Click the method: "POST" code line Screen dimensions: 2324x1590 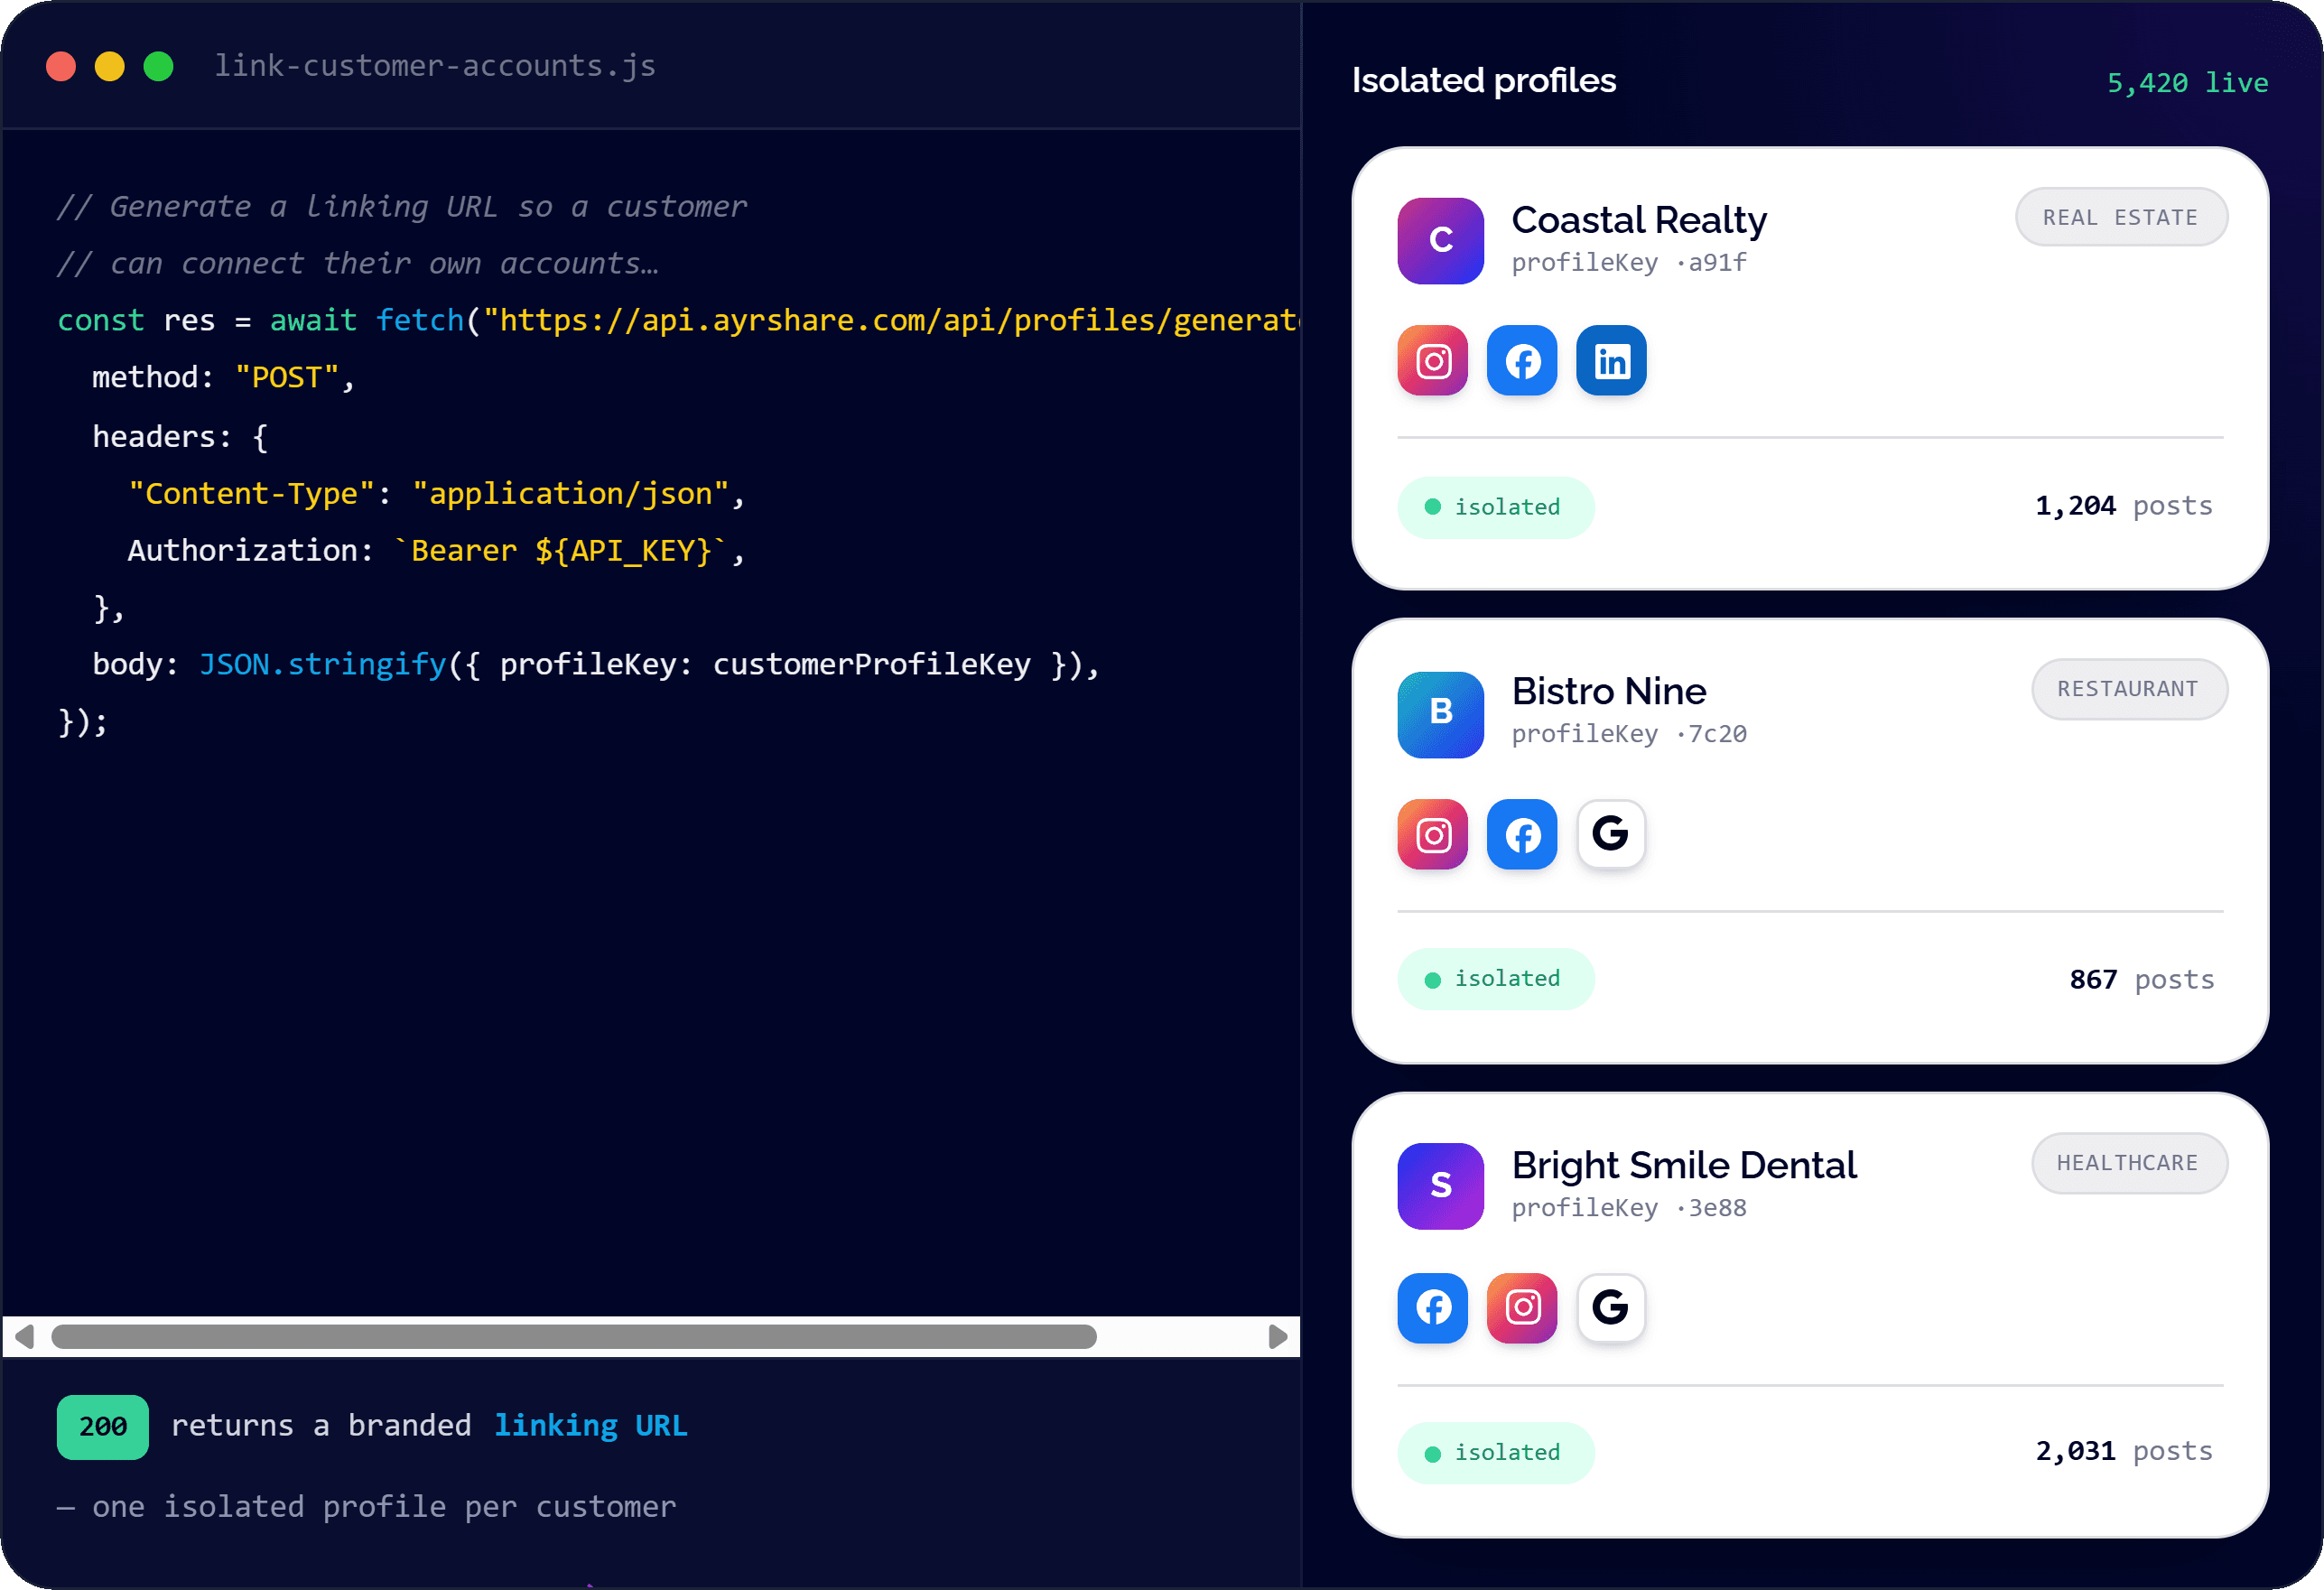pyautogui.click(x=224, y=378)
